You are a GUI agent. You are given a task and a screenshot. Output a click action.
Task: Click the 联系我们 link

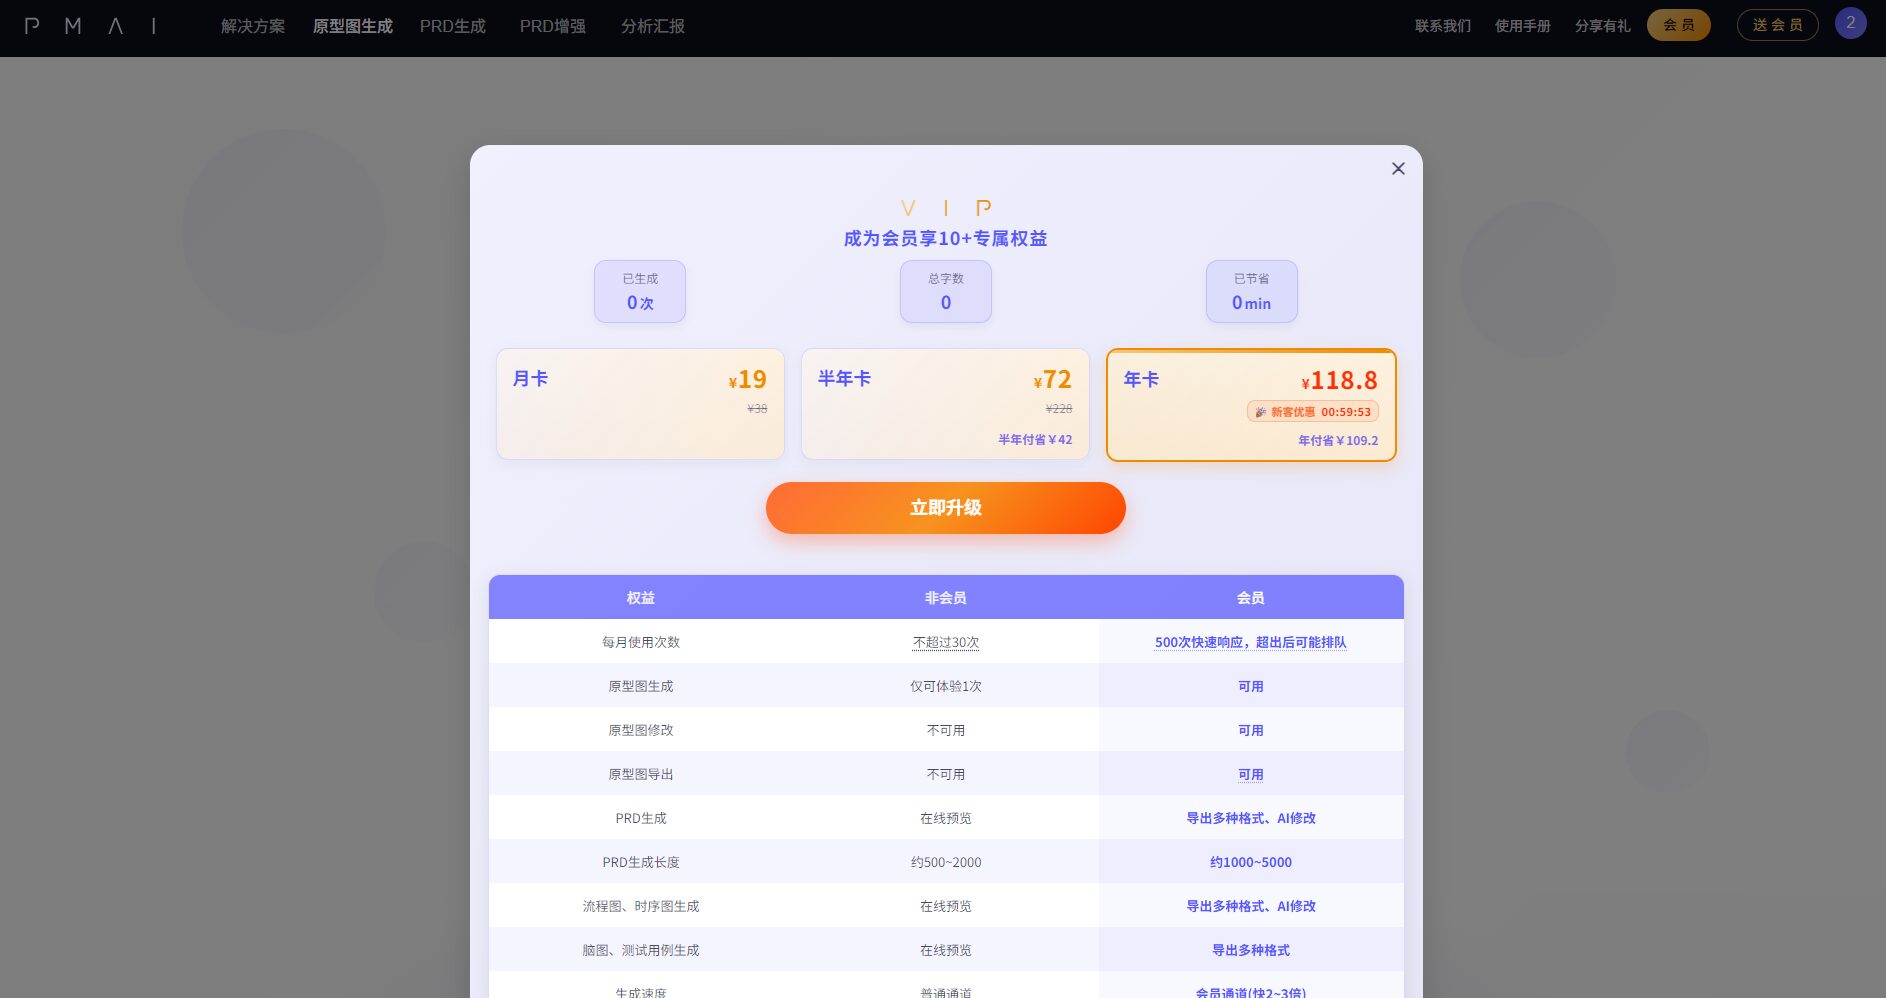[x=1442, y=26]
